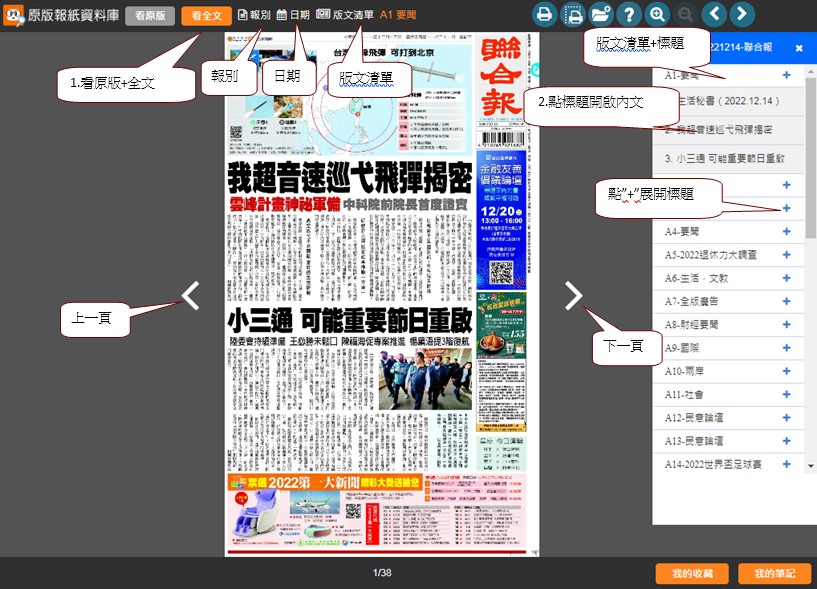The height and width of the screenshot is (589, 817).
Task: Expand section using the plus beside A9-國際
Action: [786, 348]
